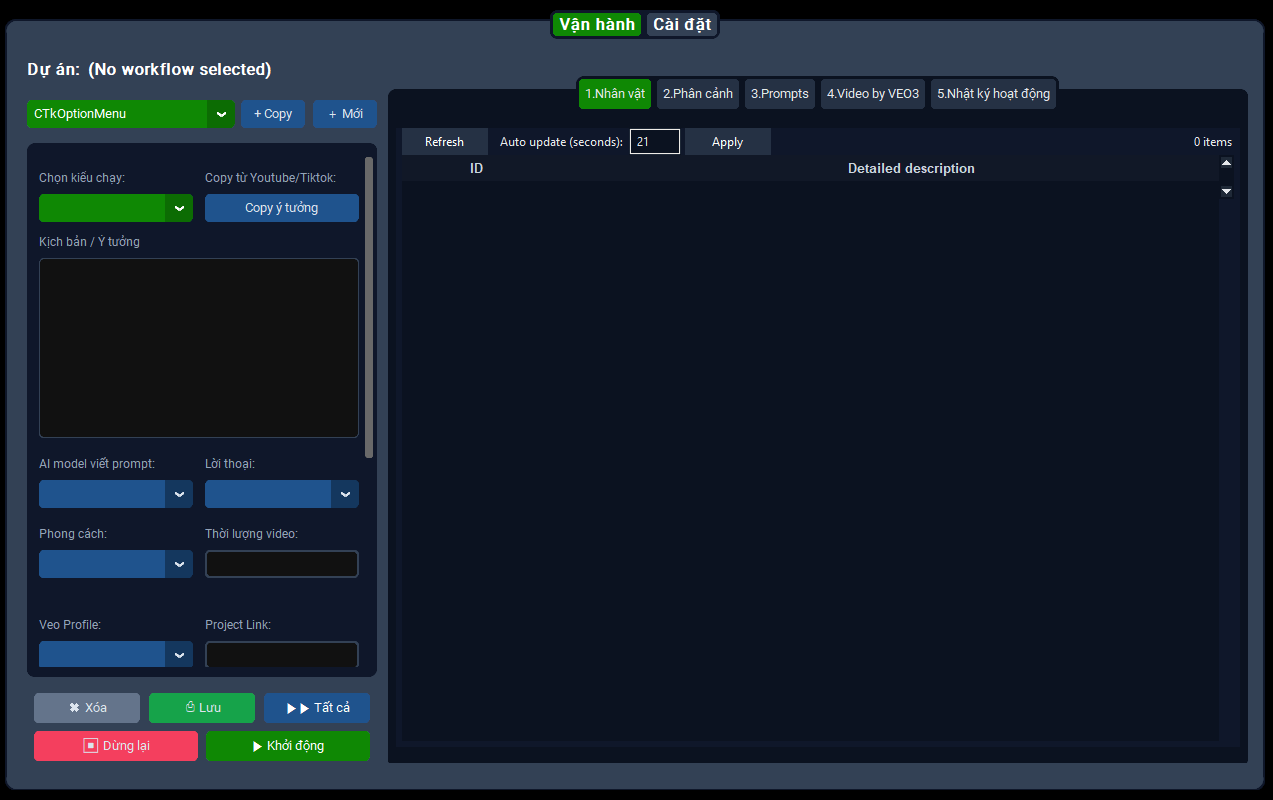This screenshot has height=800, width=1273.
Task: Click the Kịch bản / Ý tưởng text box
Action: pos(199,348)
